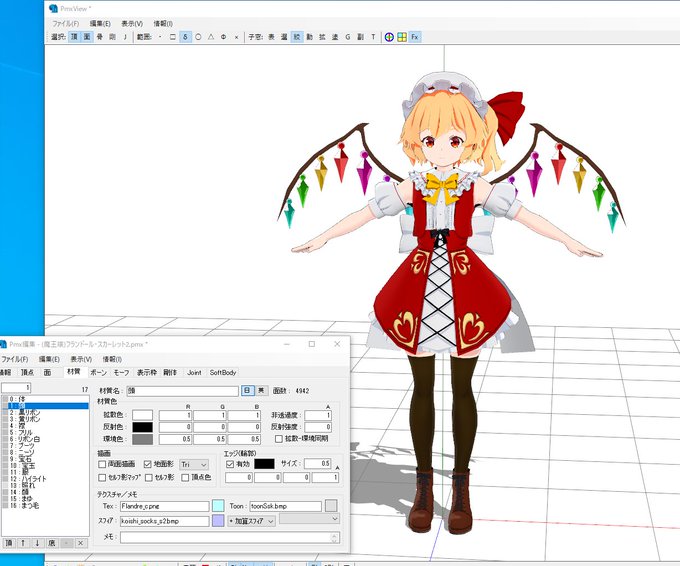The width and height of the screenshot is (680, 566).
Task: Toggle face selection mode (面) in PmxView toolbar
Action: [87, 37]
